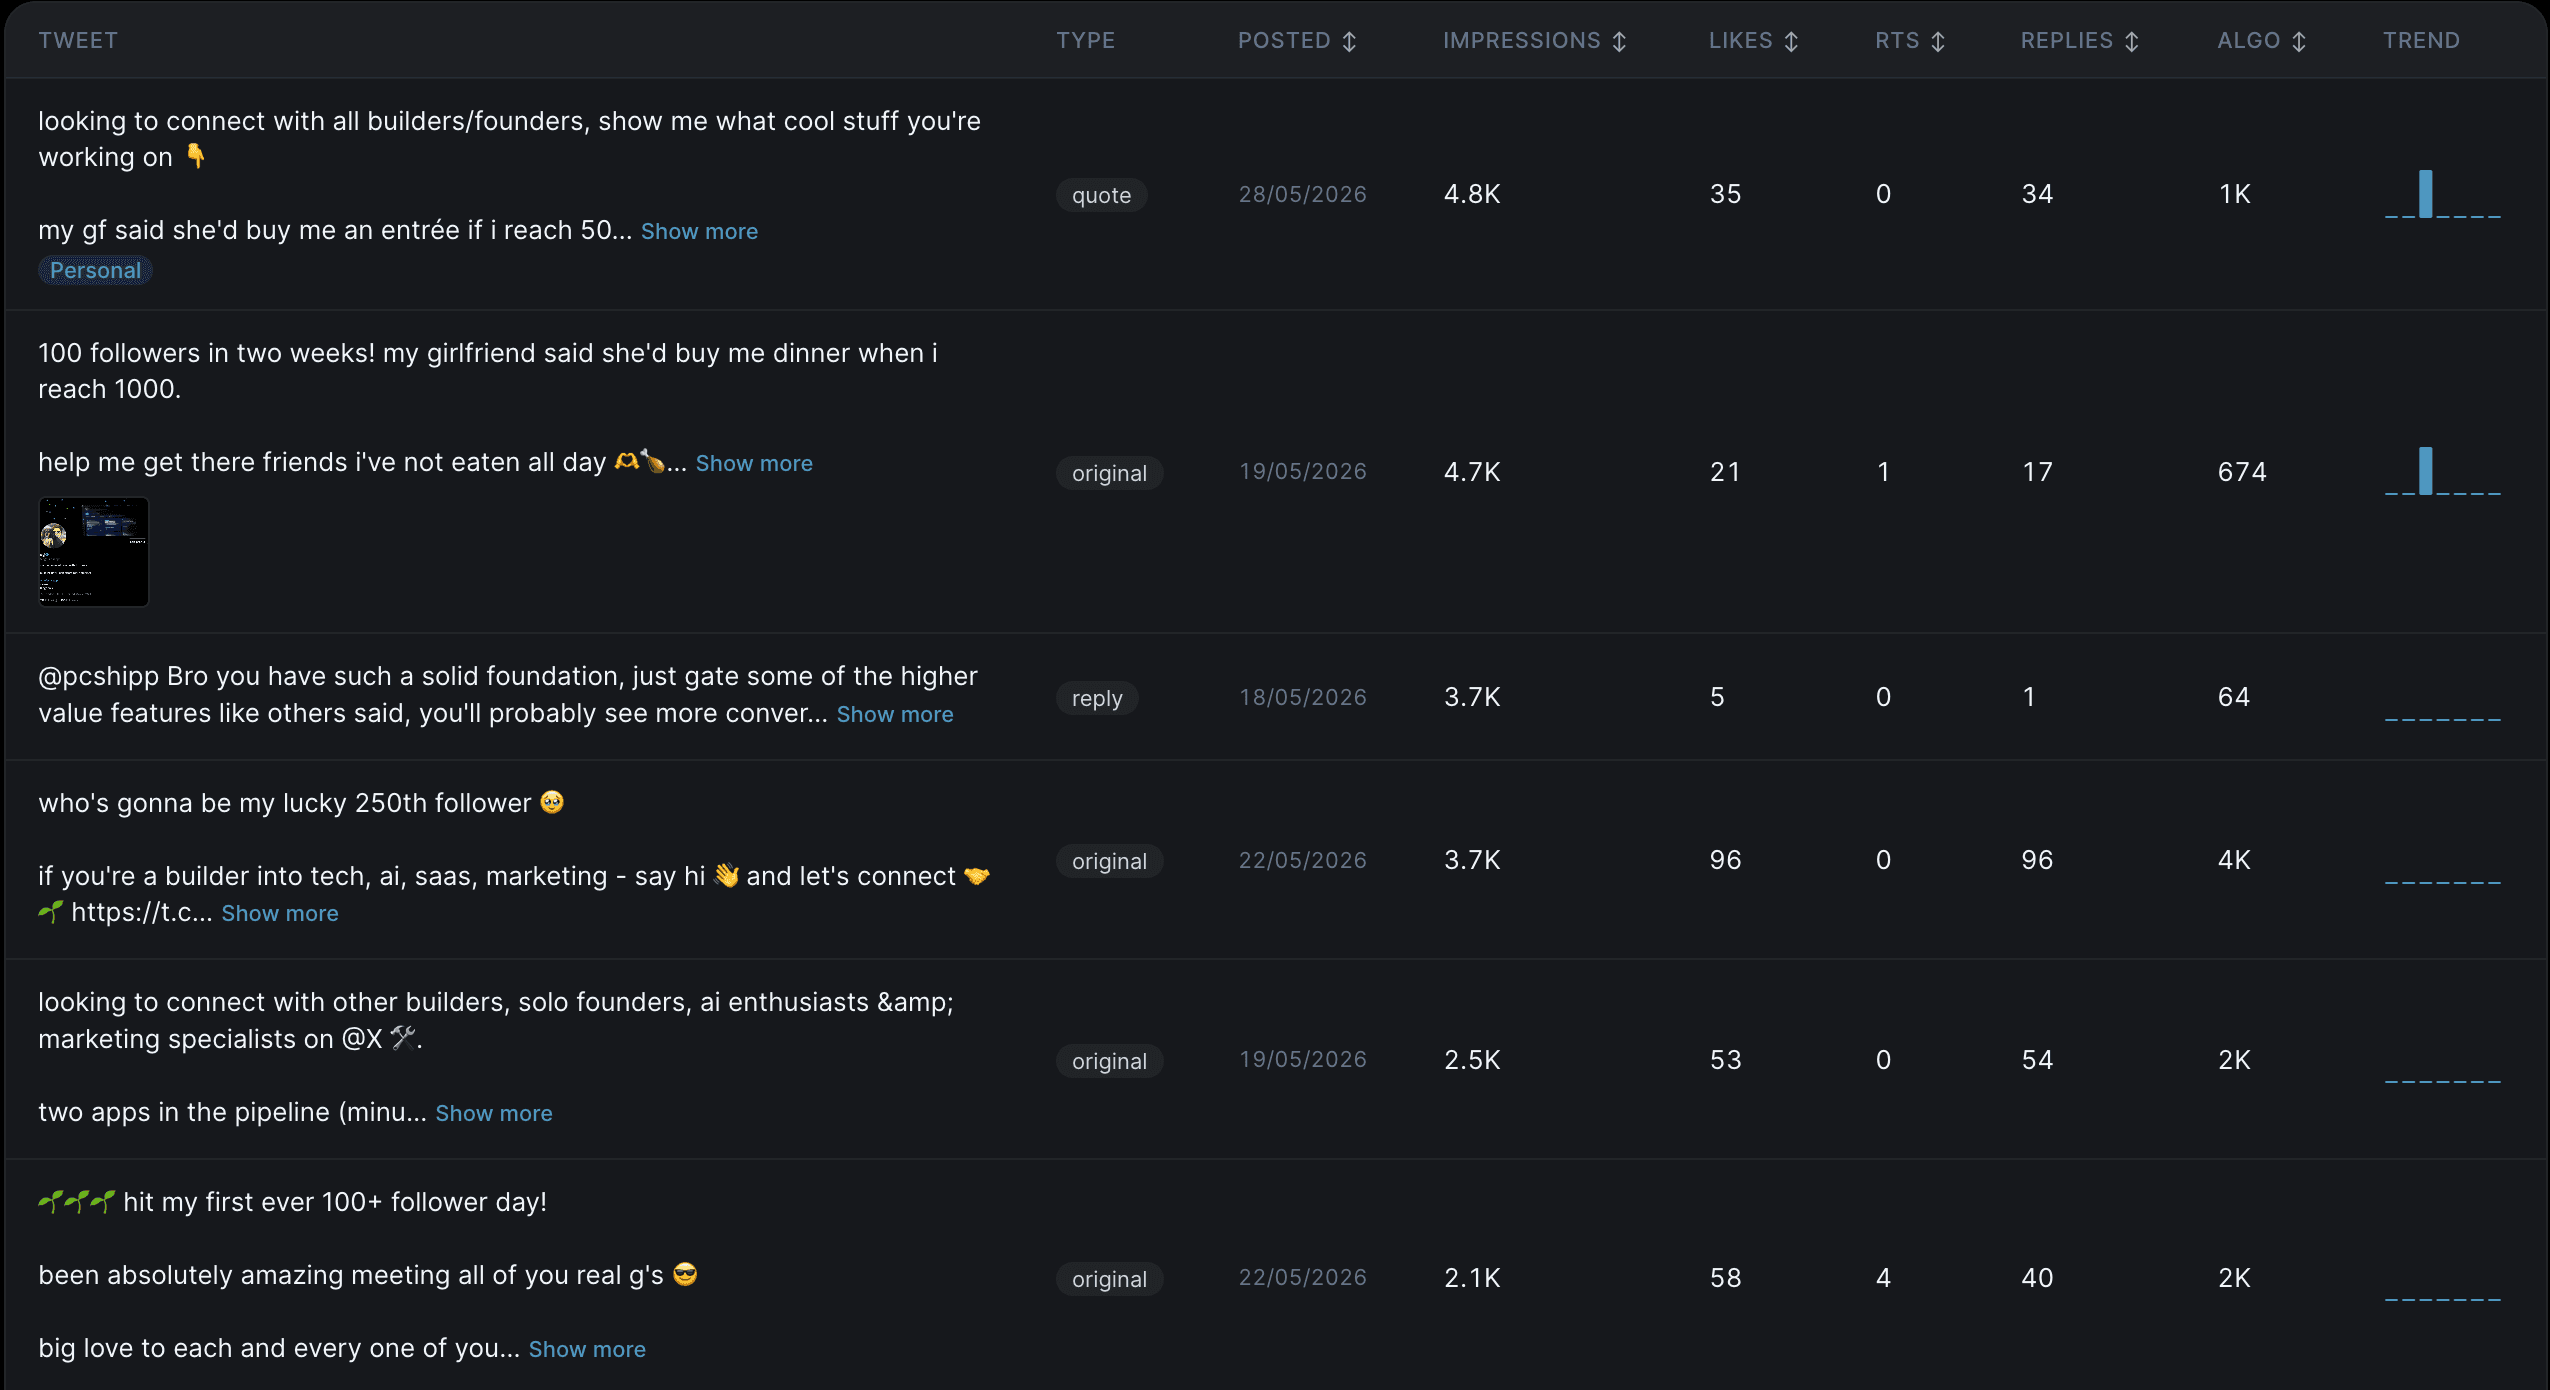The image size is (2550, 1390).
Task: Click original badge on 19/05/2026 4.7K row
Action: 1109,473
